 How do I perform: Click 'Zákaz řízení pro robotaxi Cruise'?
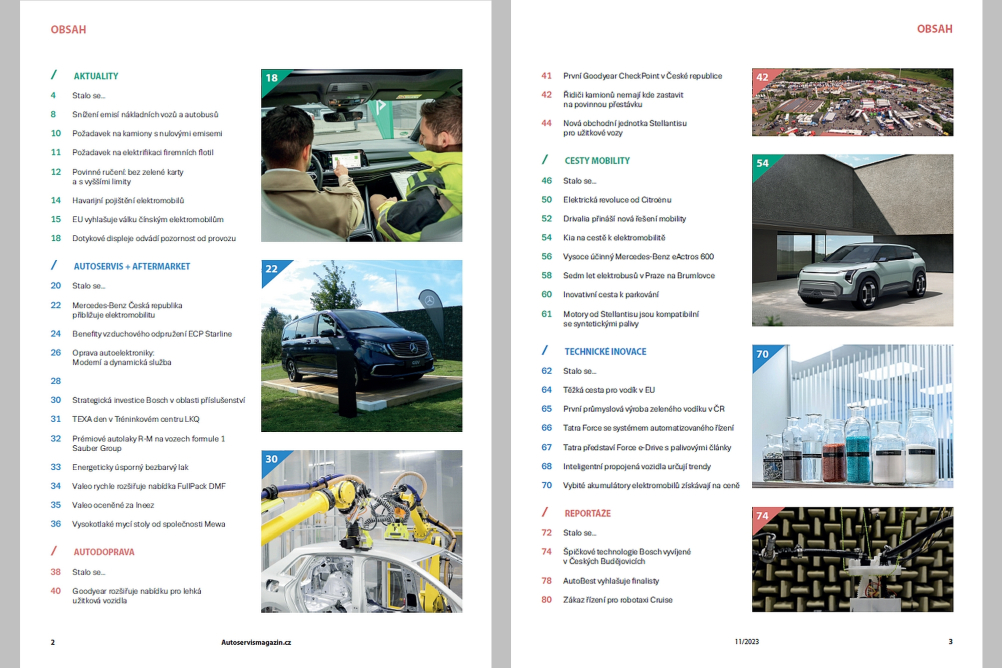[618, 600]
